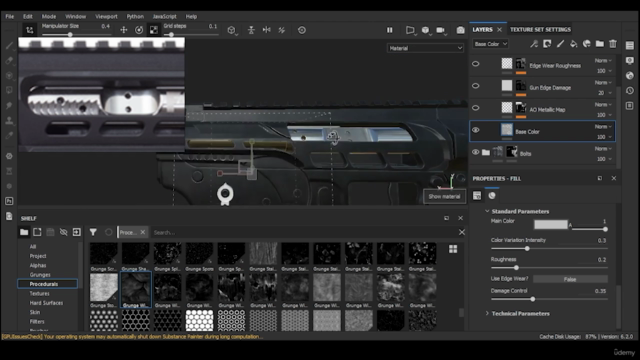The width and height of the screenshot is (640, 360).
Task: Click the screenshot camera icon
Action: pos(460,30)
